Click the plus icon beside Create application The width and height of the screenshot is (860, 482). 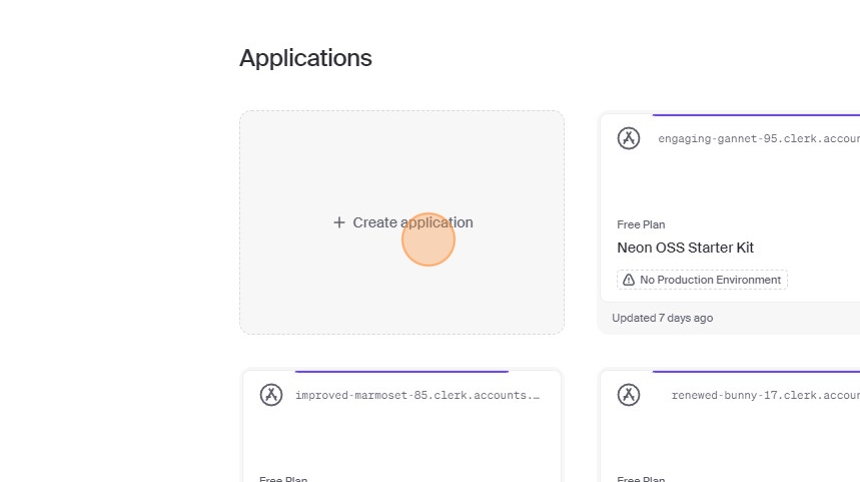click(339, 223)
